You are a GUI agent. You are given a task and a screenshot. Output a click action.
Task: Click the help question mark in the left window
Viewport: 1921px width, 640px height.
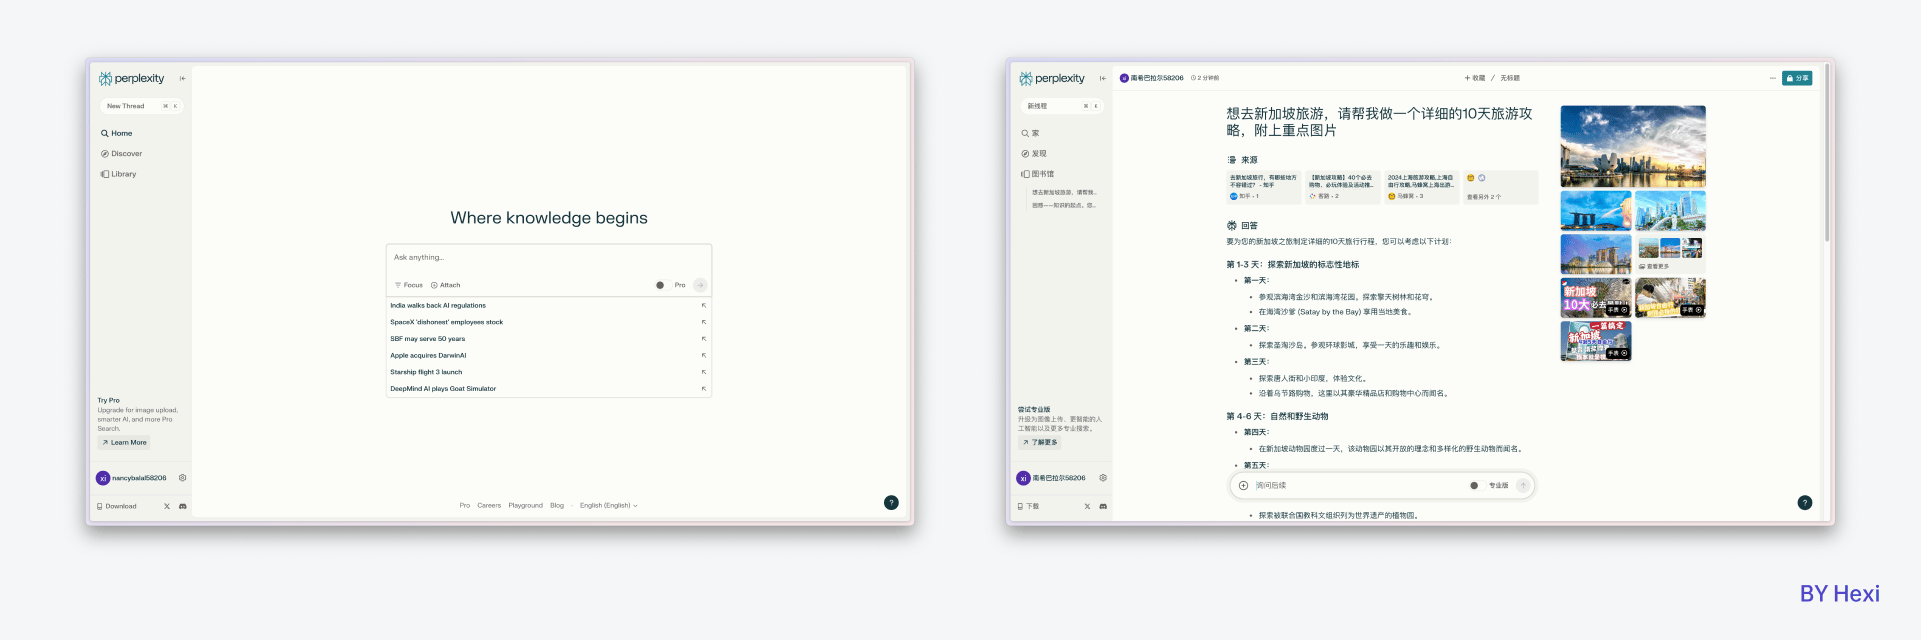point(891,503)
